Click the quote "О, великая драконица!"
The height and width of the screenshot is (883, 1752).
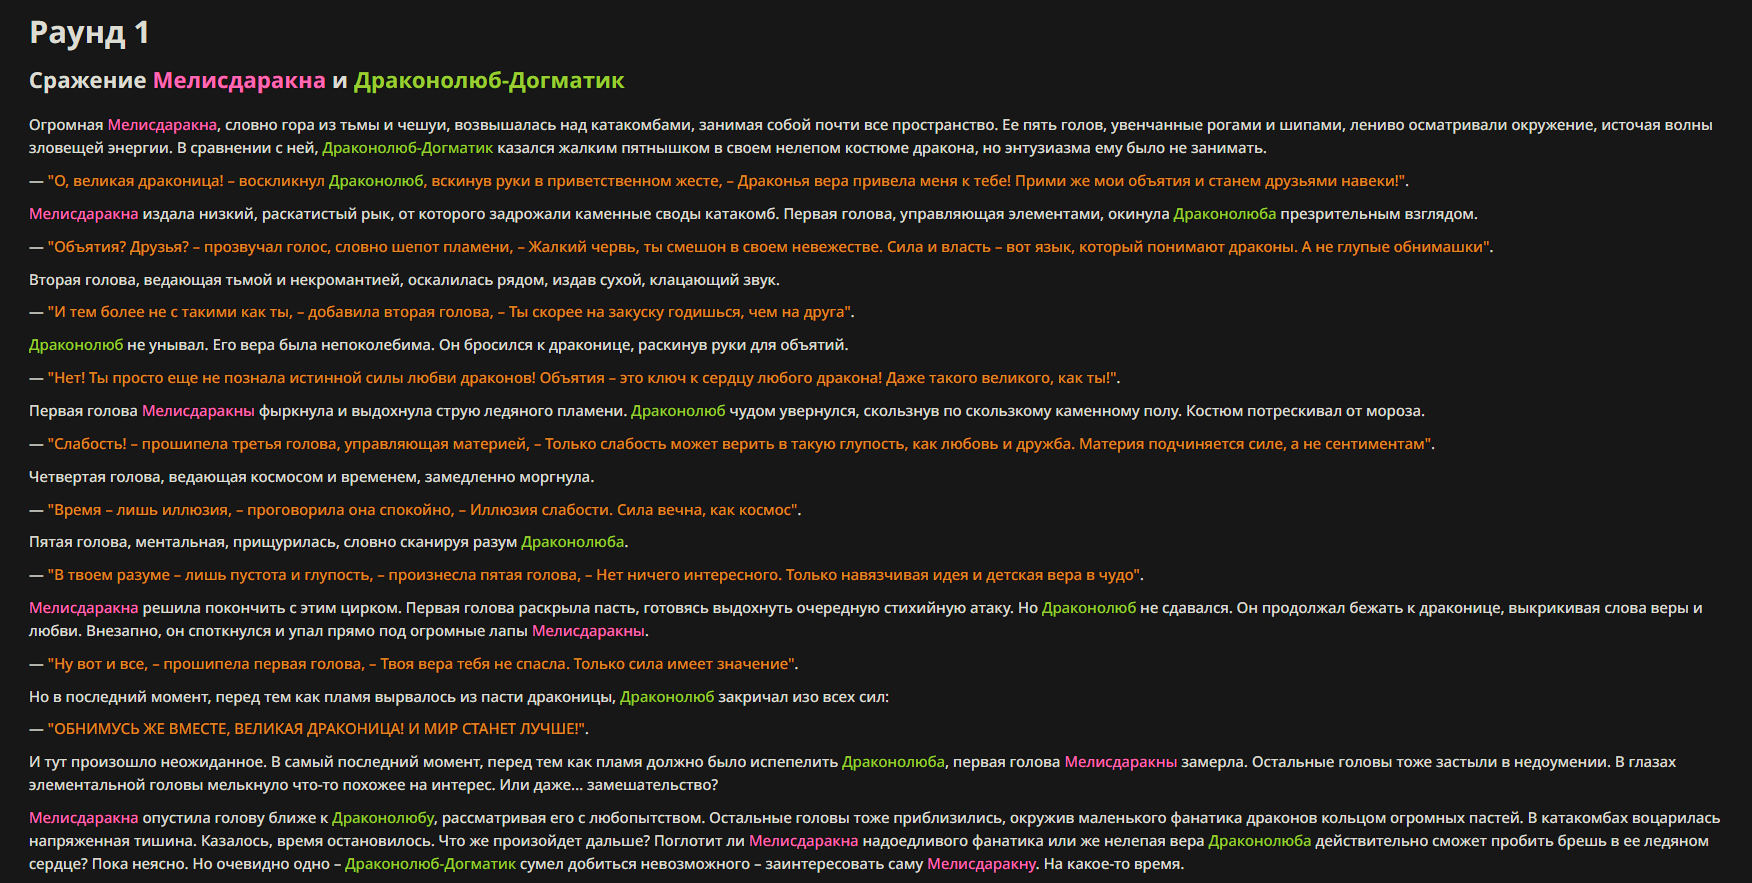pos(135,181)
